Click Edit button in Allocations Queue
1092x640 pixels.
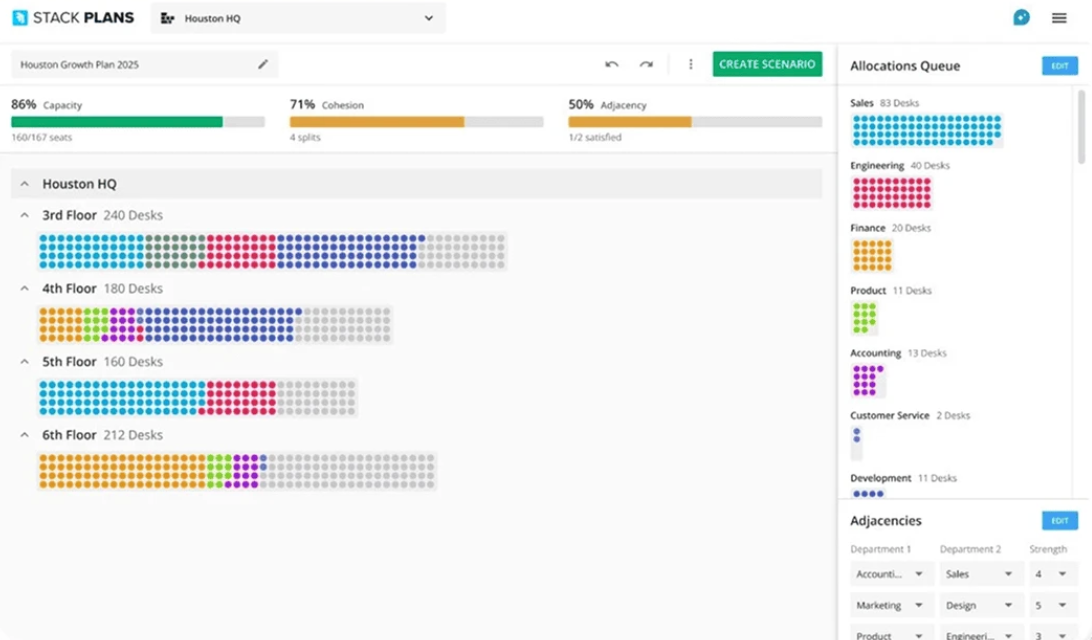coord(1059,65)
